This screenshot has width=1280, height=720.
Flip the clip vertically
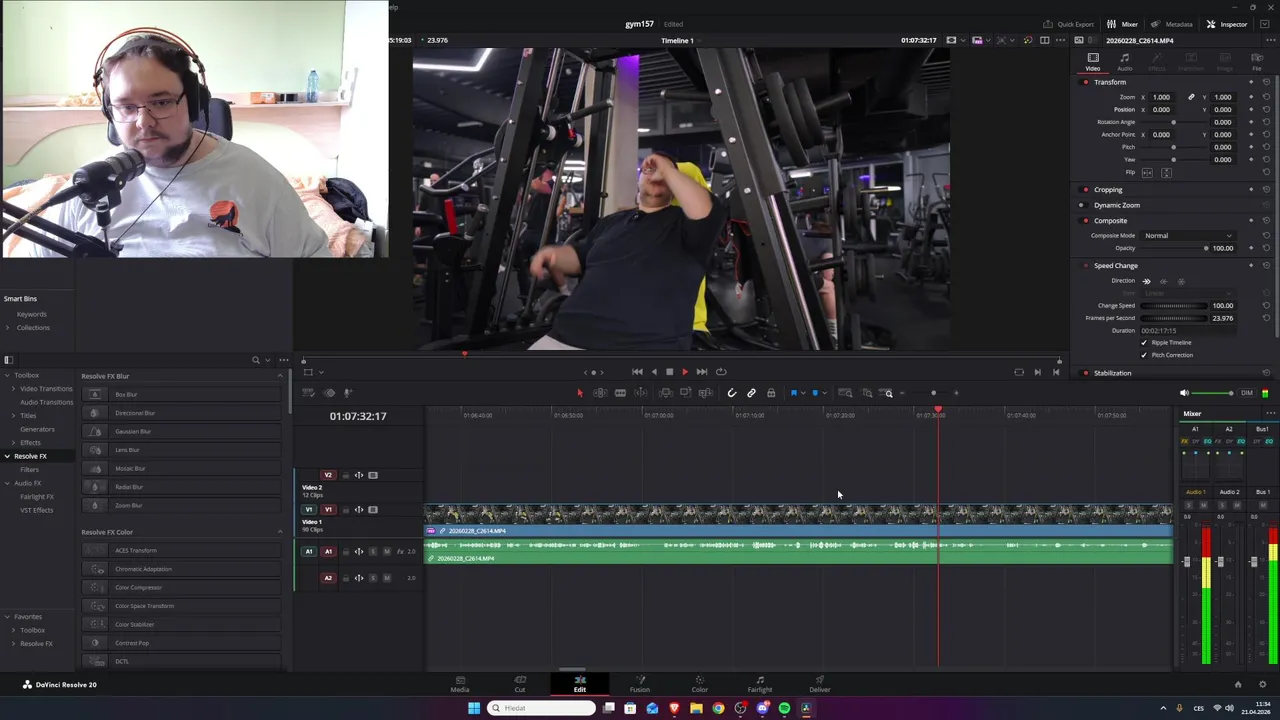point(1165,172)
